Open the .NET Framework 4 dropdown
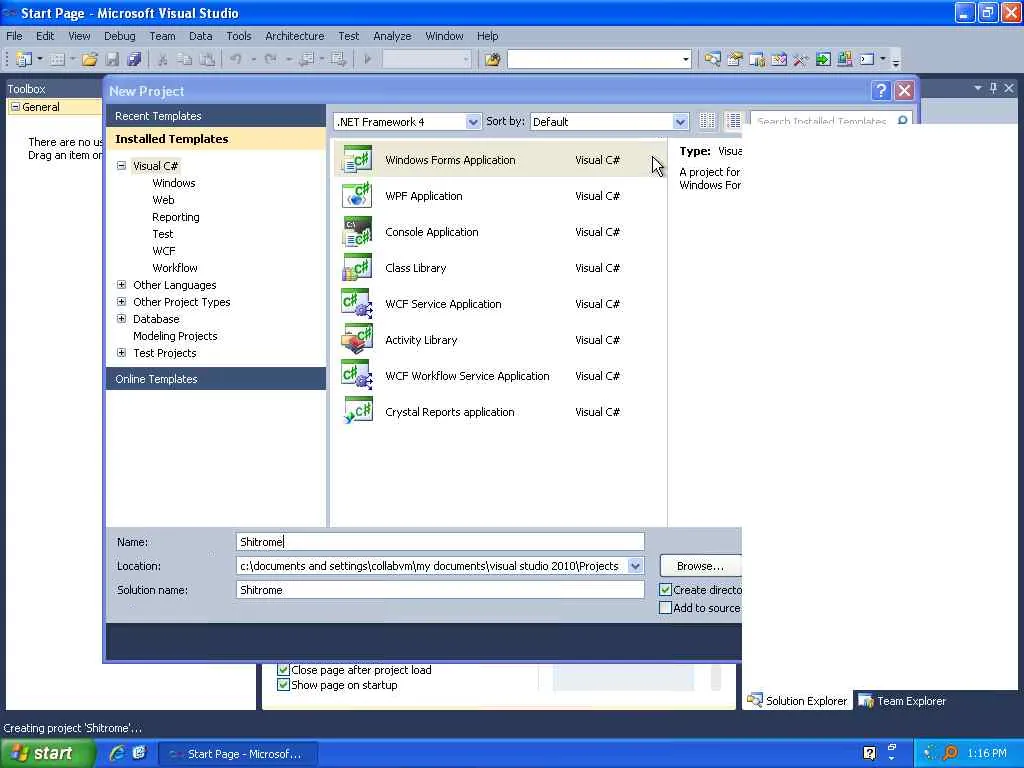Image resolution: width=1024 pixels, height=768 pixels. [x=473, y=121]
